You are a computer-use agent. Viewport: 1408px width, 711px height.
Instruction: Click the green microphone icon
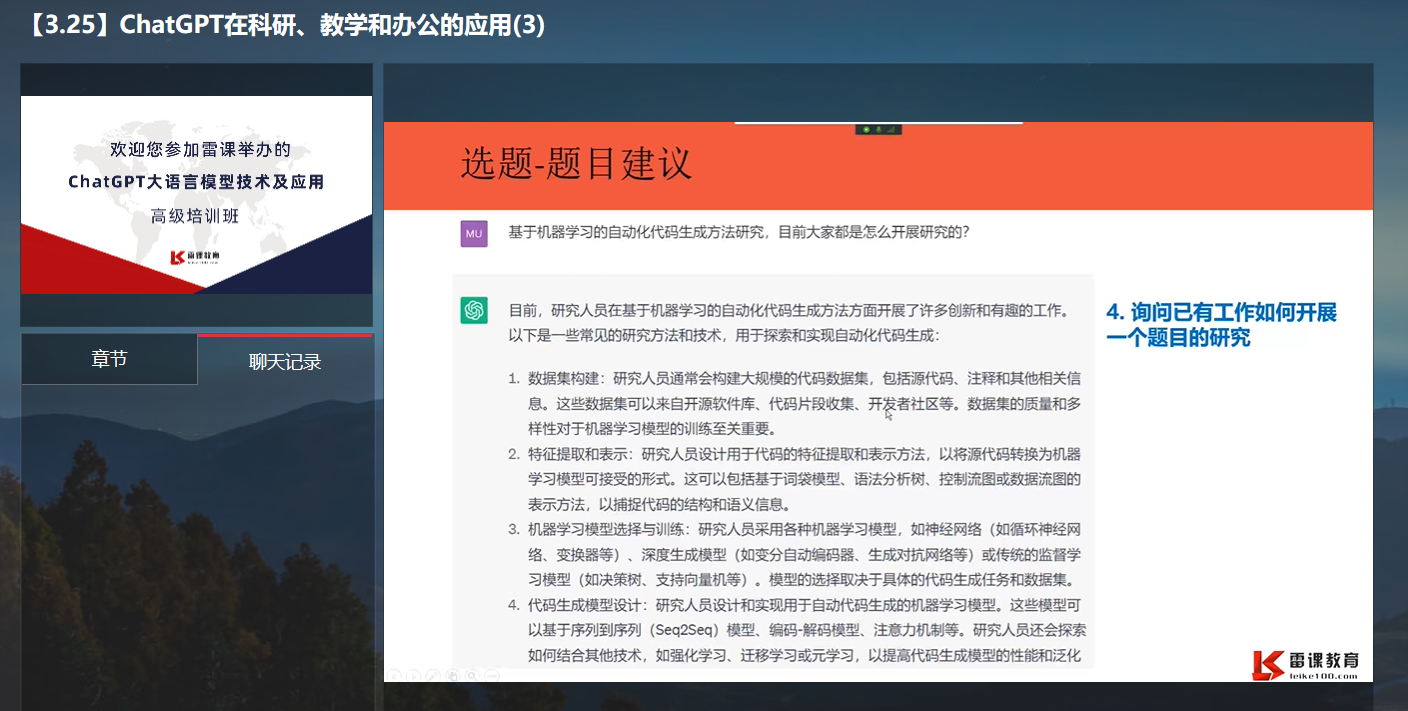pos(878,129)
